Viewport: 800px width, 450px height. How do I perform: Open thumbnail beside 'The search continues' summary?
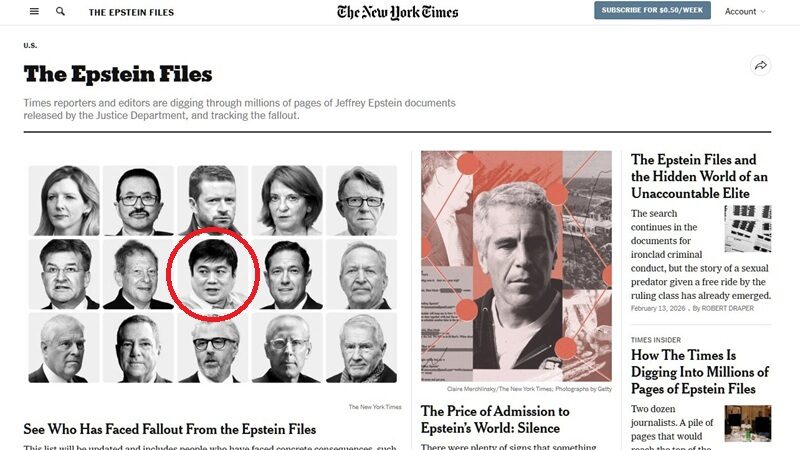click(747, 229)
